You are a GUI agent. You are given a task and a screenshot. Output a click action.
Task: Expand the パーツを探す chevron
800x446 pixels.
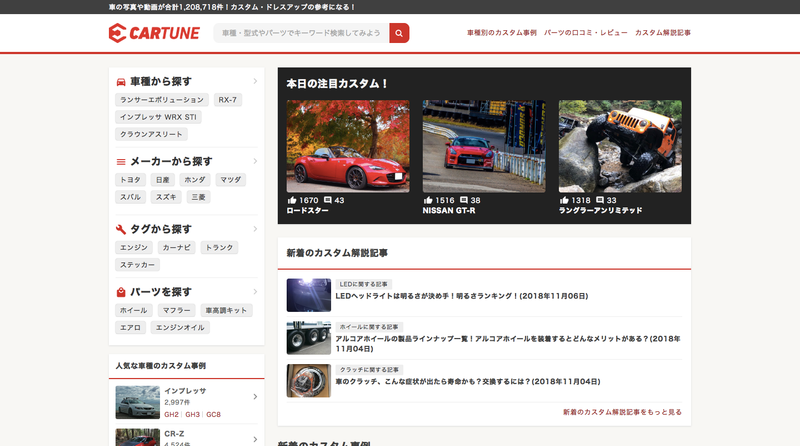[255, 292]
